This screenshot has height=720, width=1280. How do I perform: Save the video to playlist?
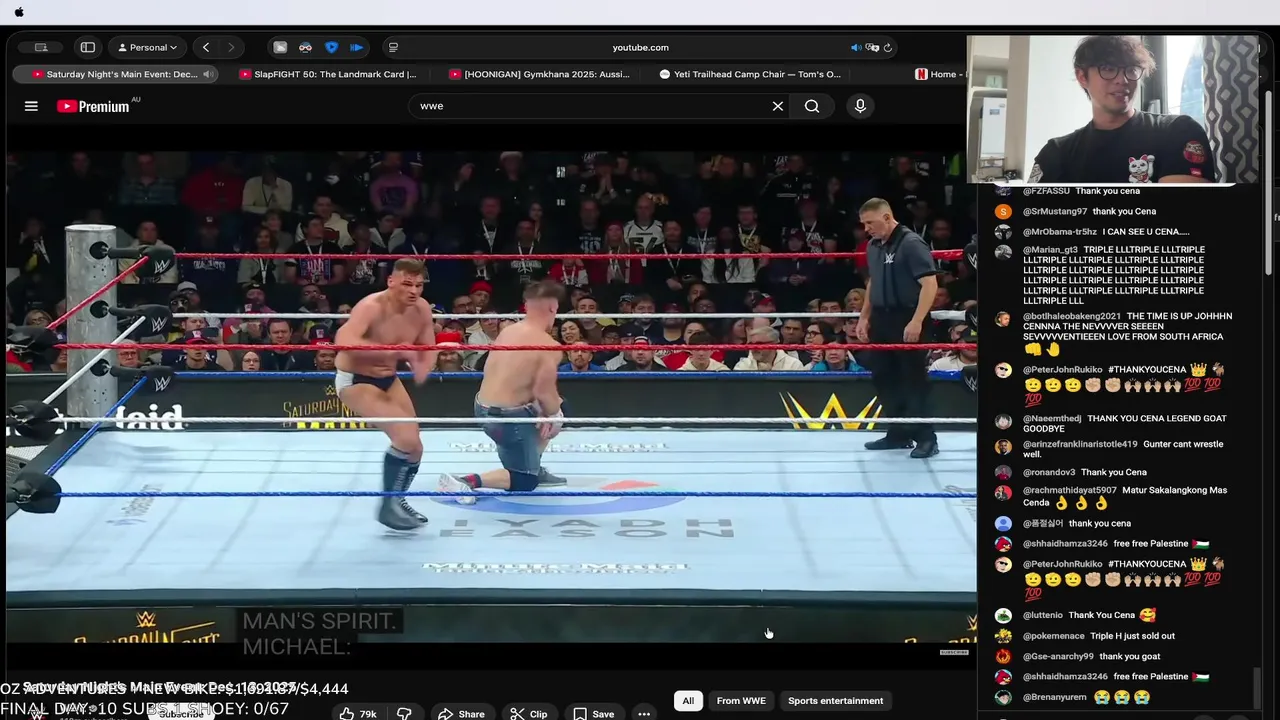[594, 713]
